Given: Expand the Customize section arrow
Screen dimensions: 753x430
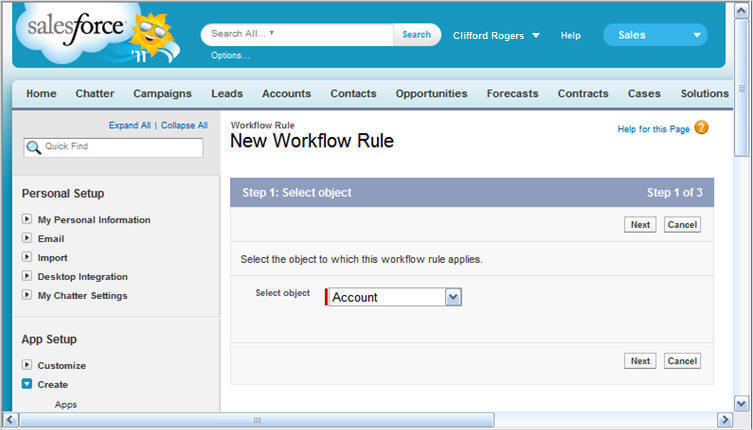Looking at the screenshot, I should click(x=27, y=365).
